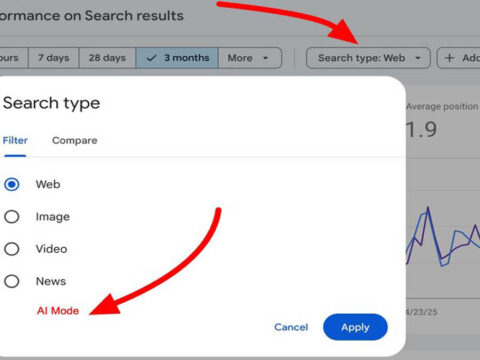Click the AI Mode label
Viewport: 480px width, 360px height.
58,311
